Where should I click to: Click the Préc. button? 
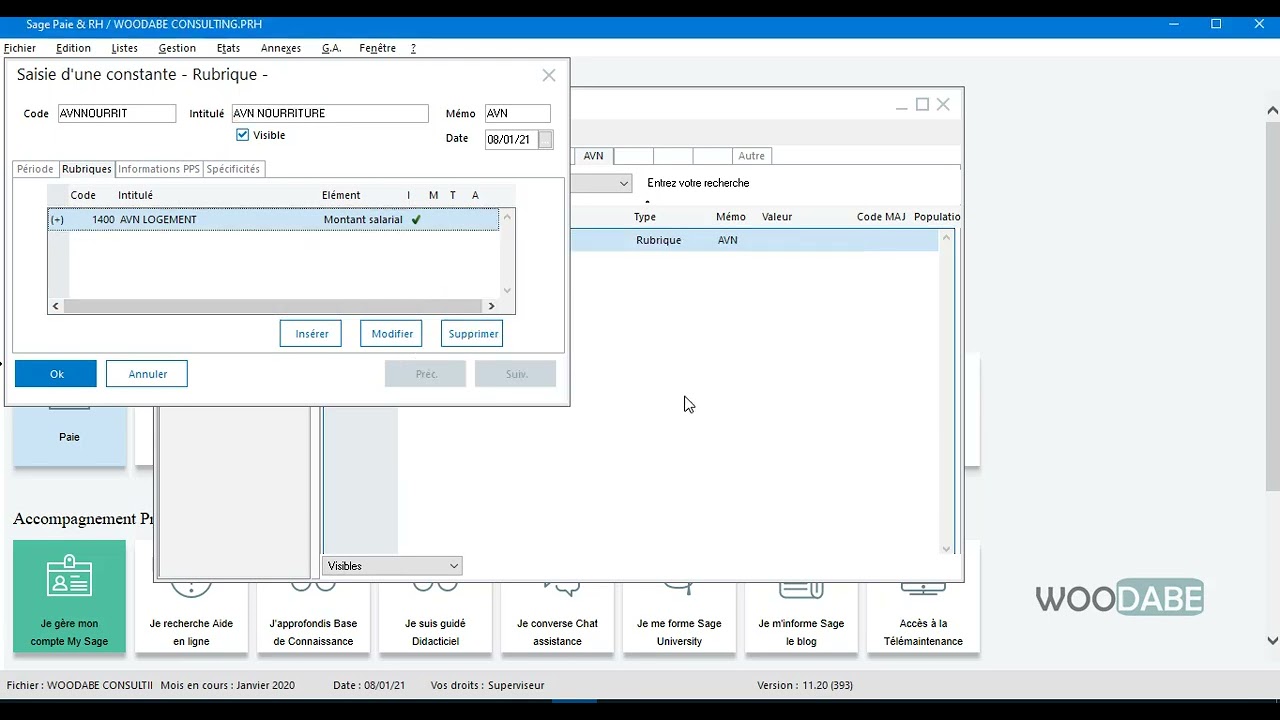(426, 374)
